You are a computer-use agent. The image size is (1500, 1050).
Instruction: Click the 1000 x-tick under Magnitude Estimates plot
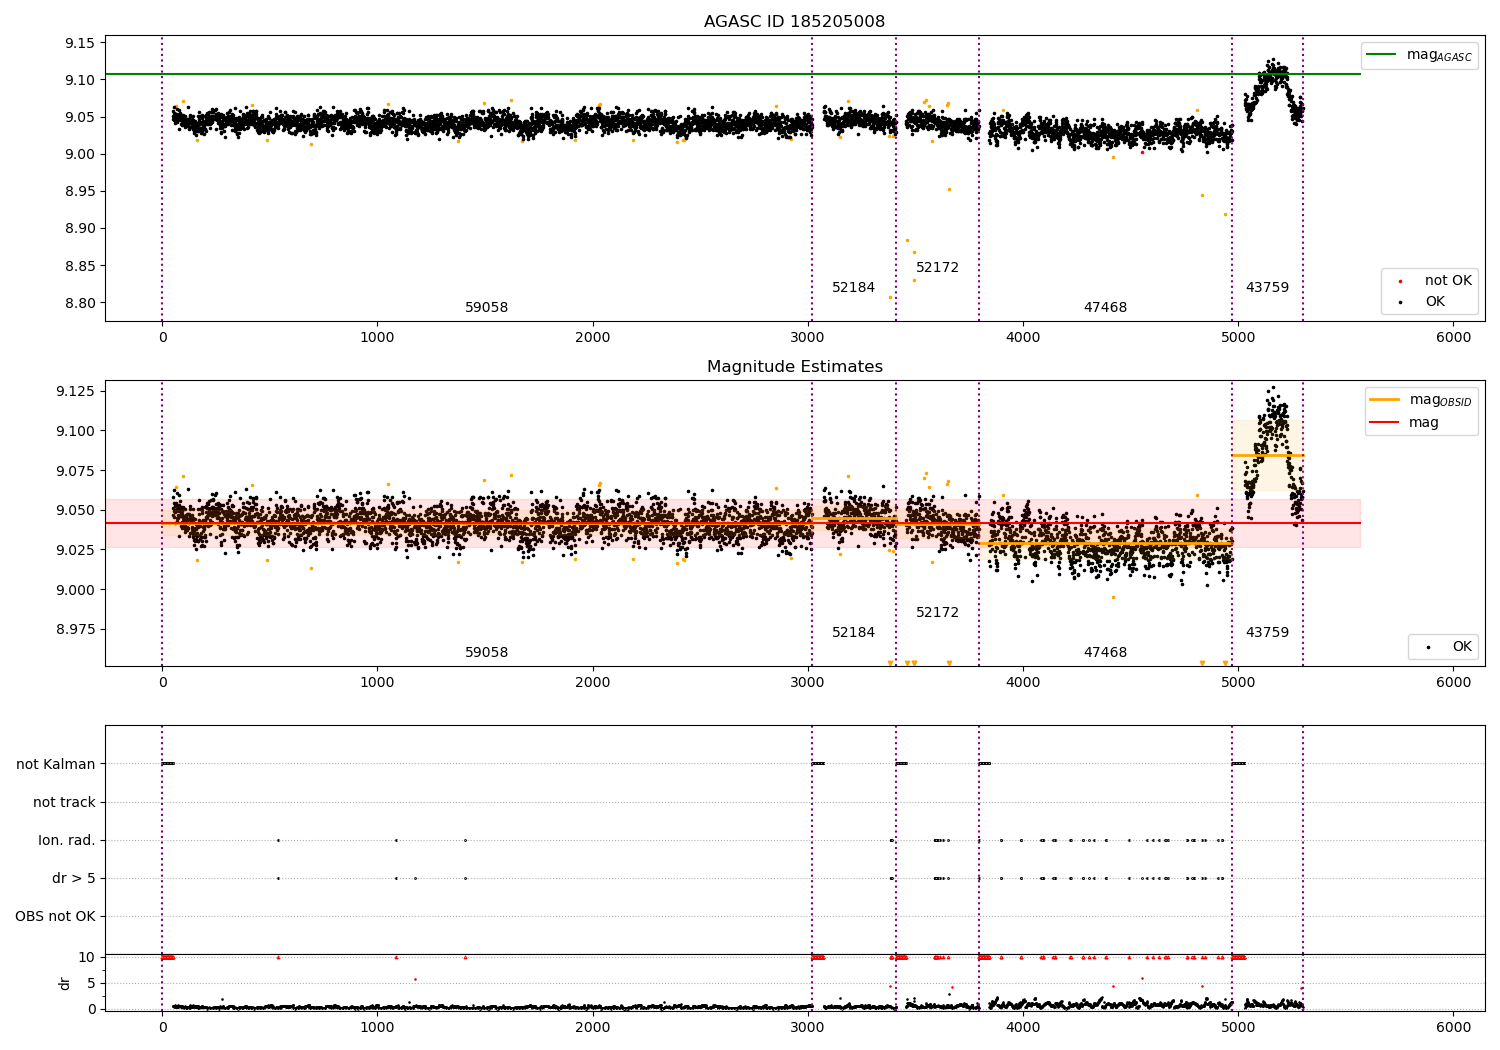(377, 682)
